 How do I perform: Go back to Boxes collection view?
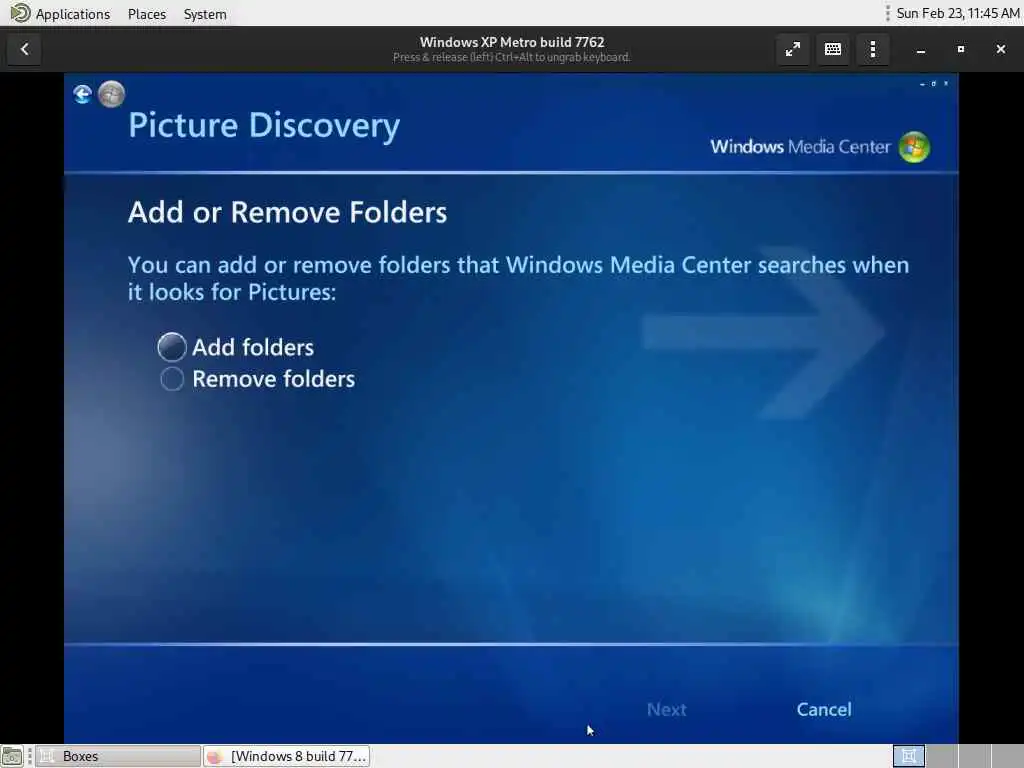tap(25, 49)
